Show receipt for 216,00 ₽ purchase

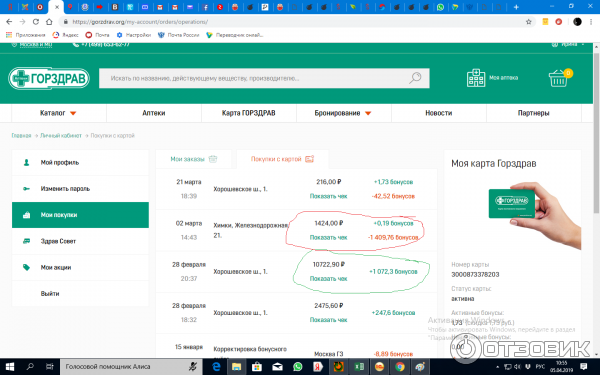coord(328,196)
